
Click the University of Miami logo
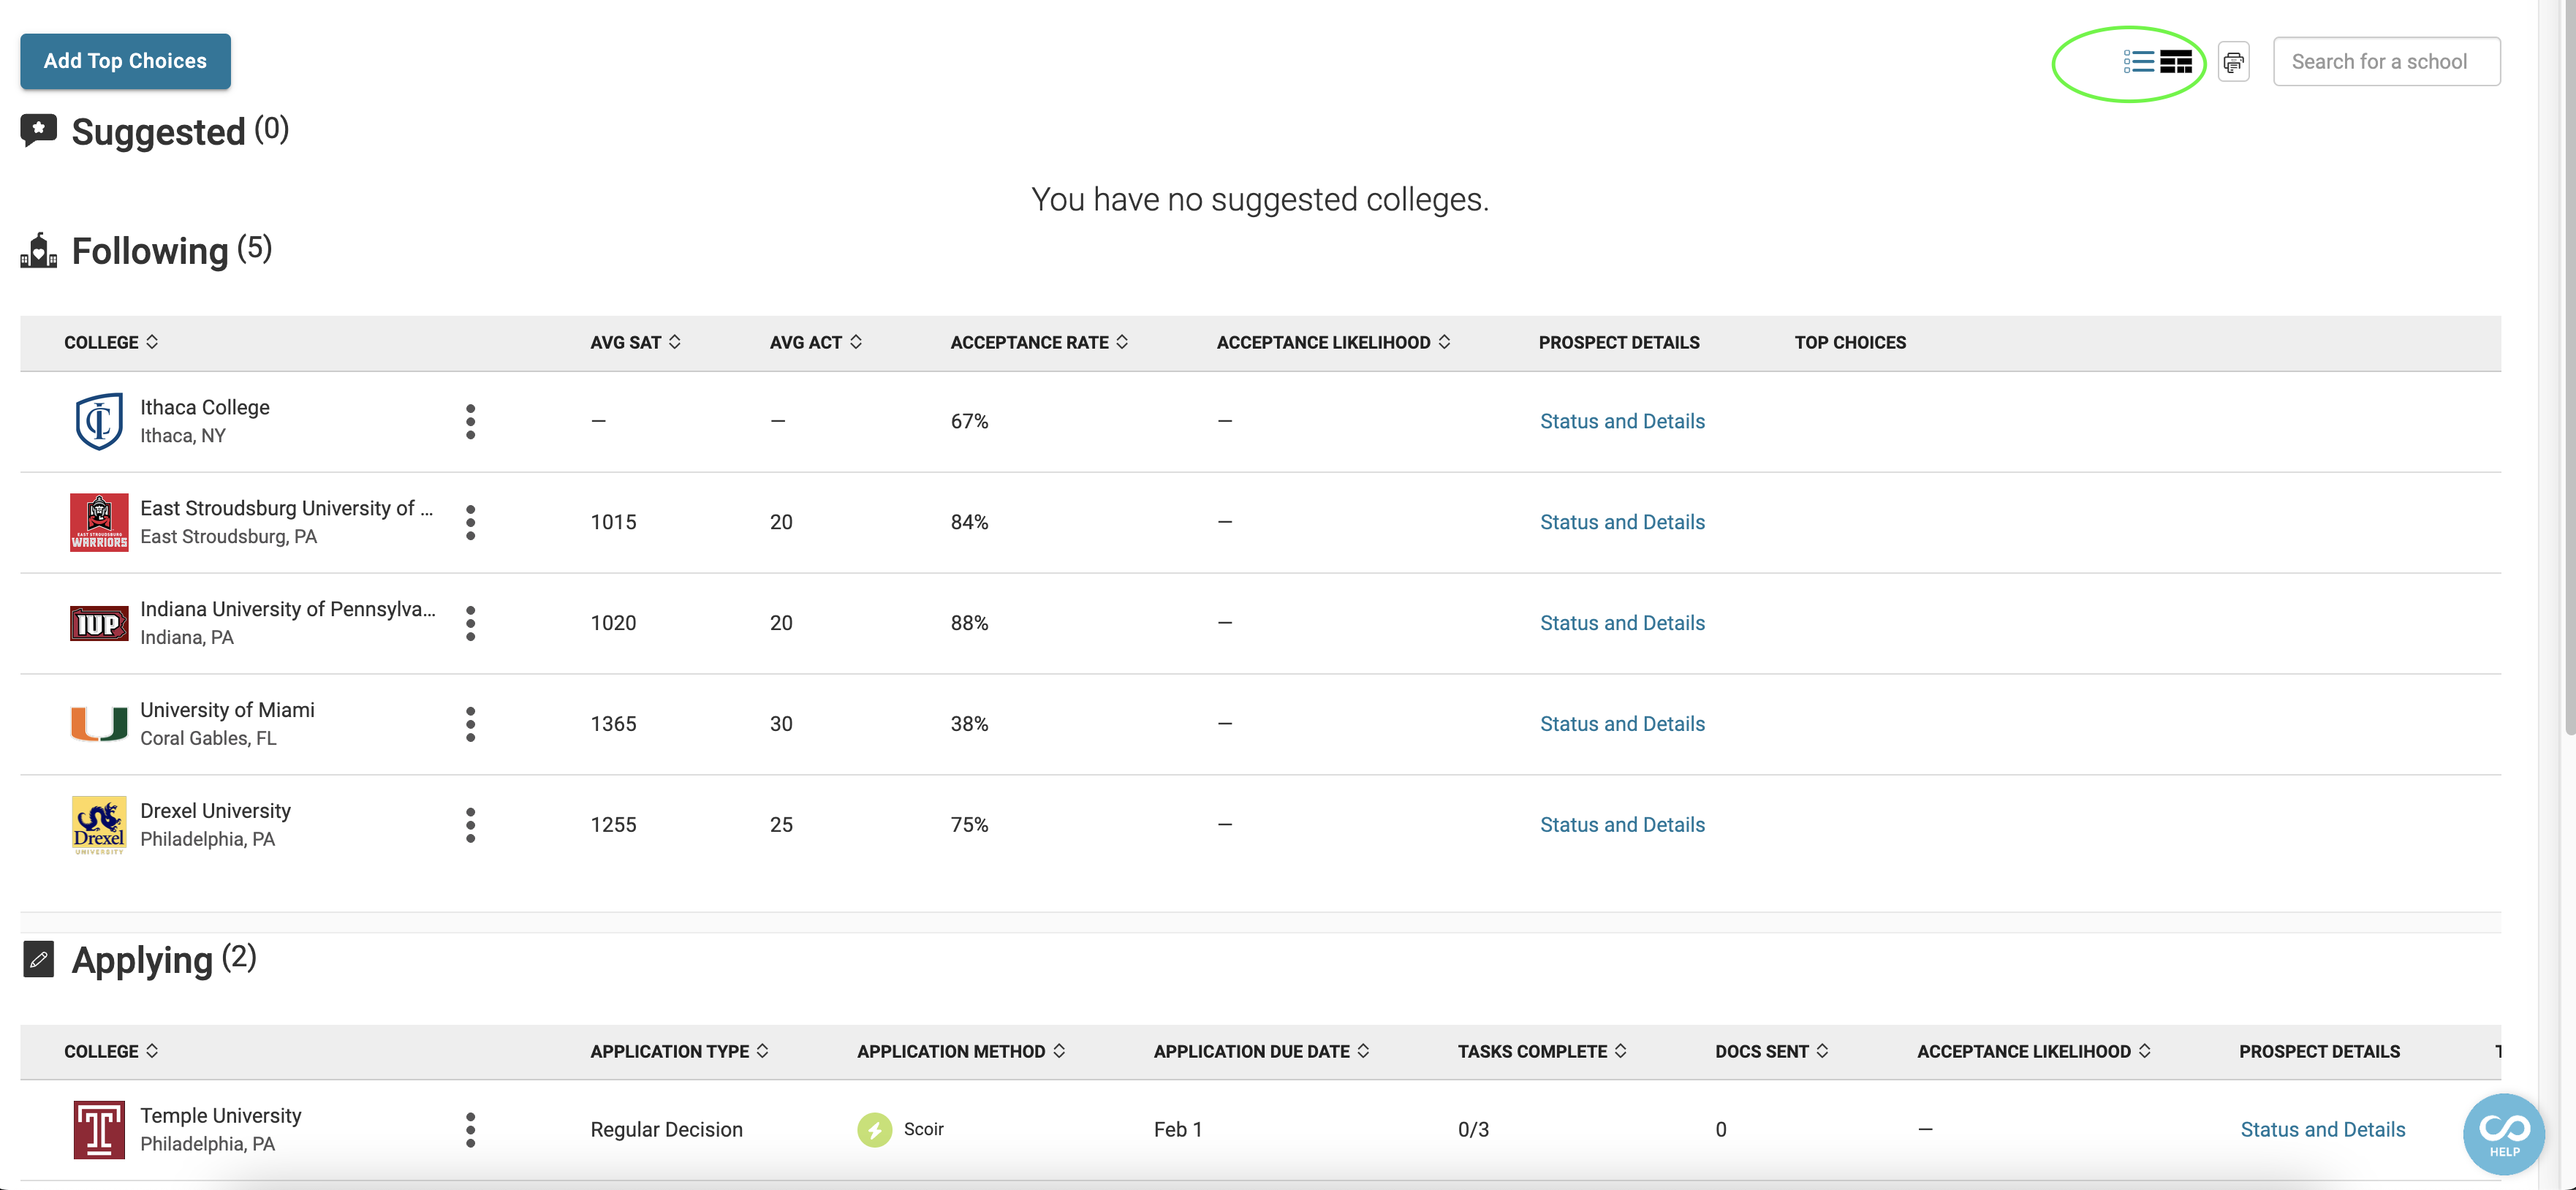click(x=99, y=724)
